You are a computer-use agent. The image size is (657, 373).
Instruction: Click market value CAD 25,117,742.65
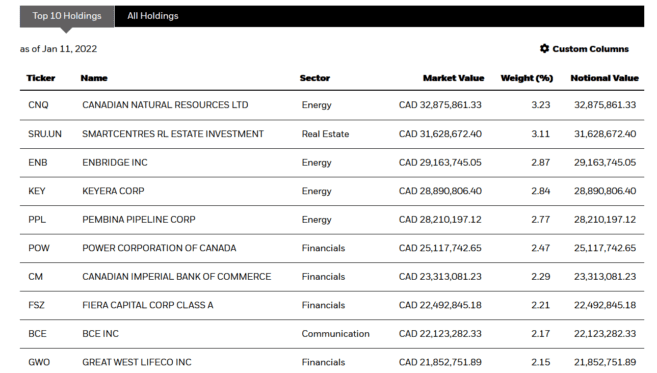(x=440, y=248)
